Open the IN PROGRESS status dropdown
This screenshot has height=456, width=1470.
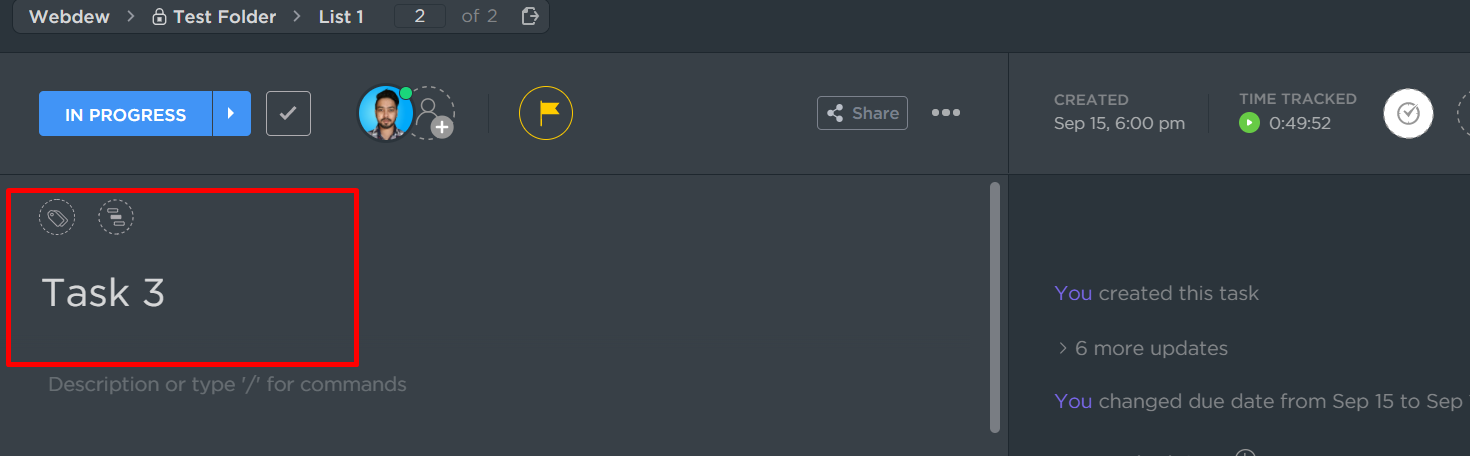pyautogui.click(x=126, y=114)
